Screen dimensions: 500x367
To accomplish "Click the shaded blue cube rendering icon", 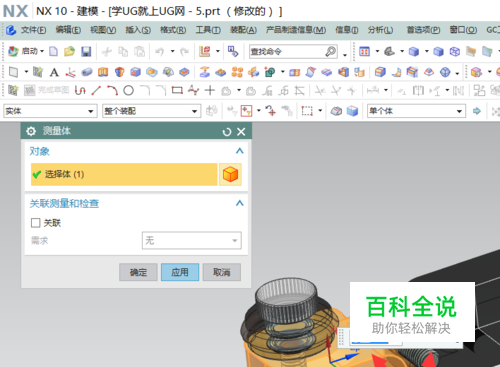I will 438,51.
